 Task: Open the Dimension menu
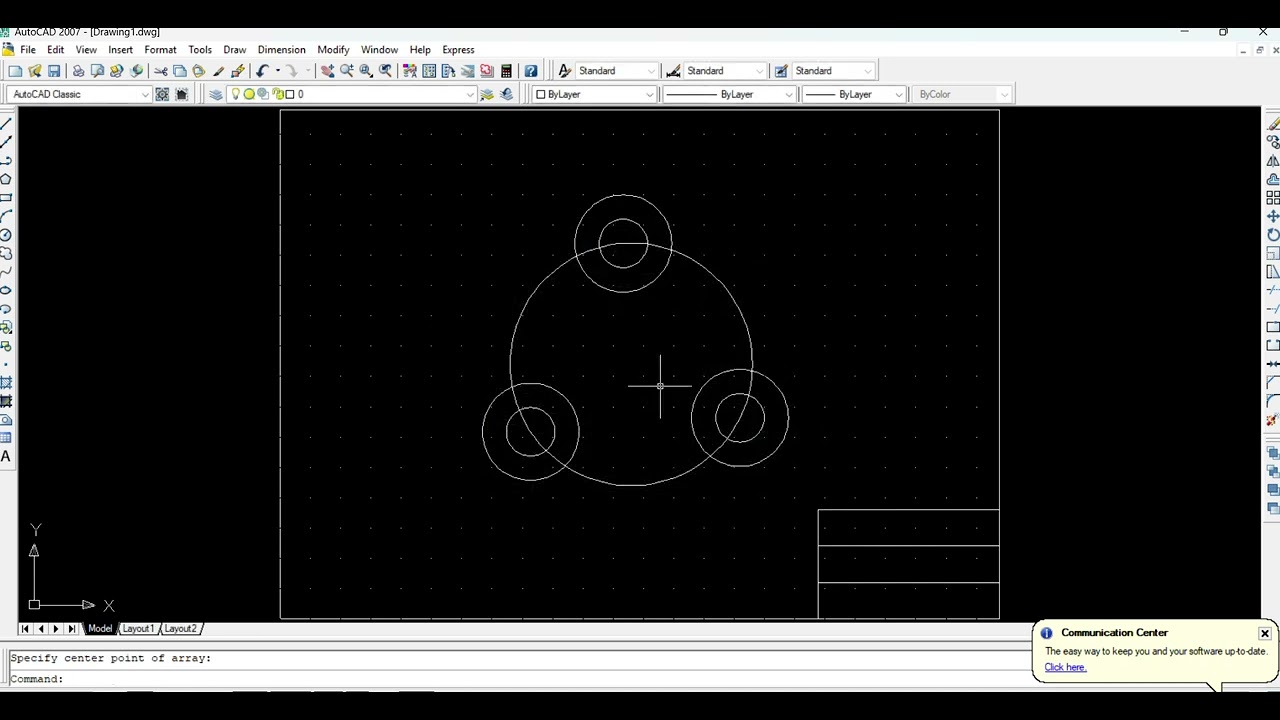(281, 50)
